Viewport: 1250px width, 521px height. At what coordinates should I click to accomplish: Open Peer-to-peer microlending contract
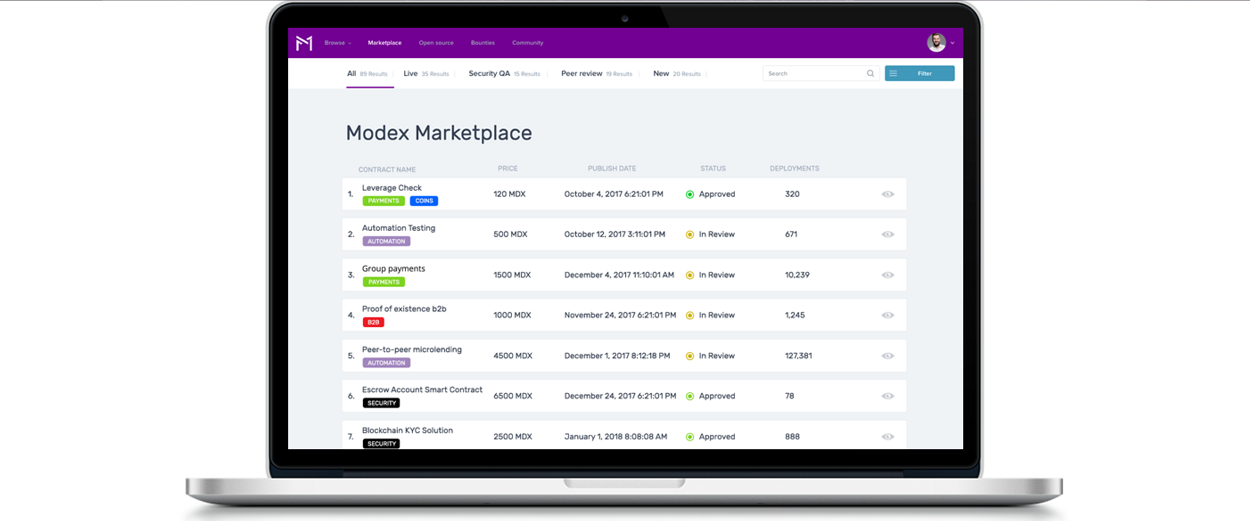412,350
